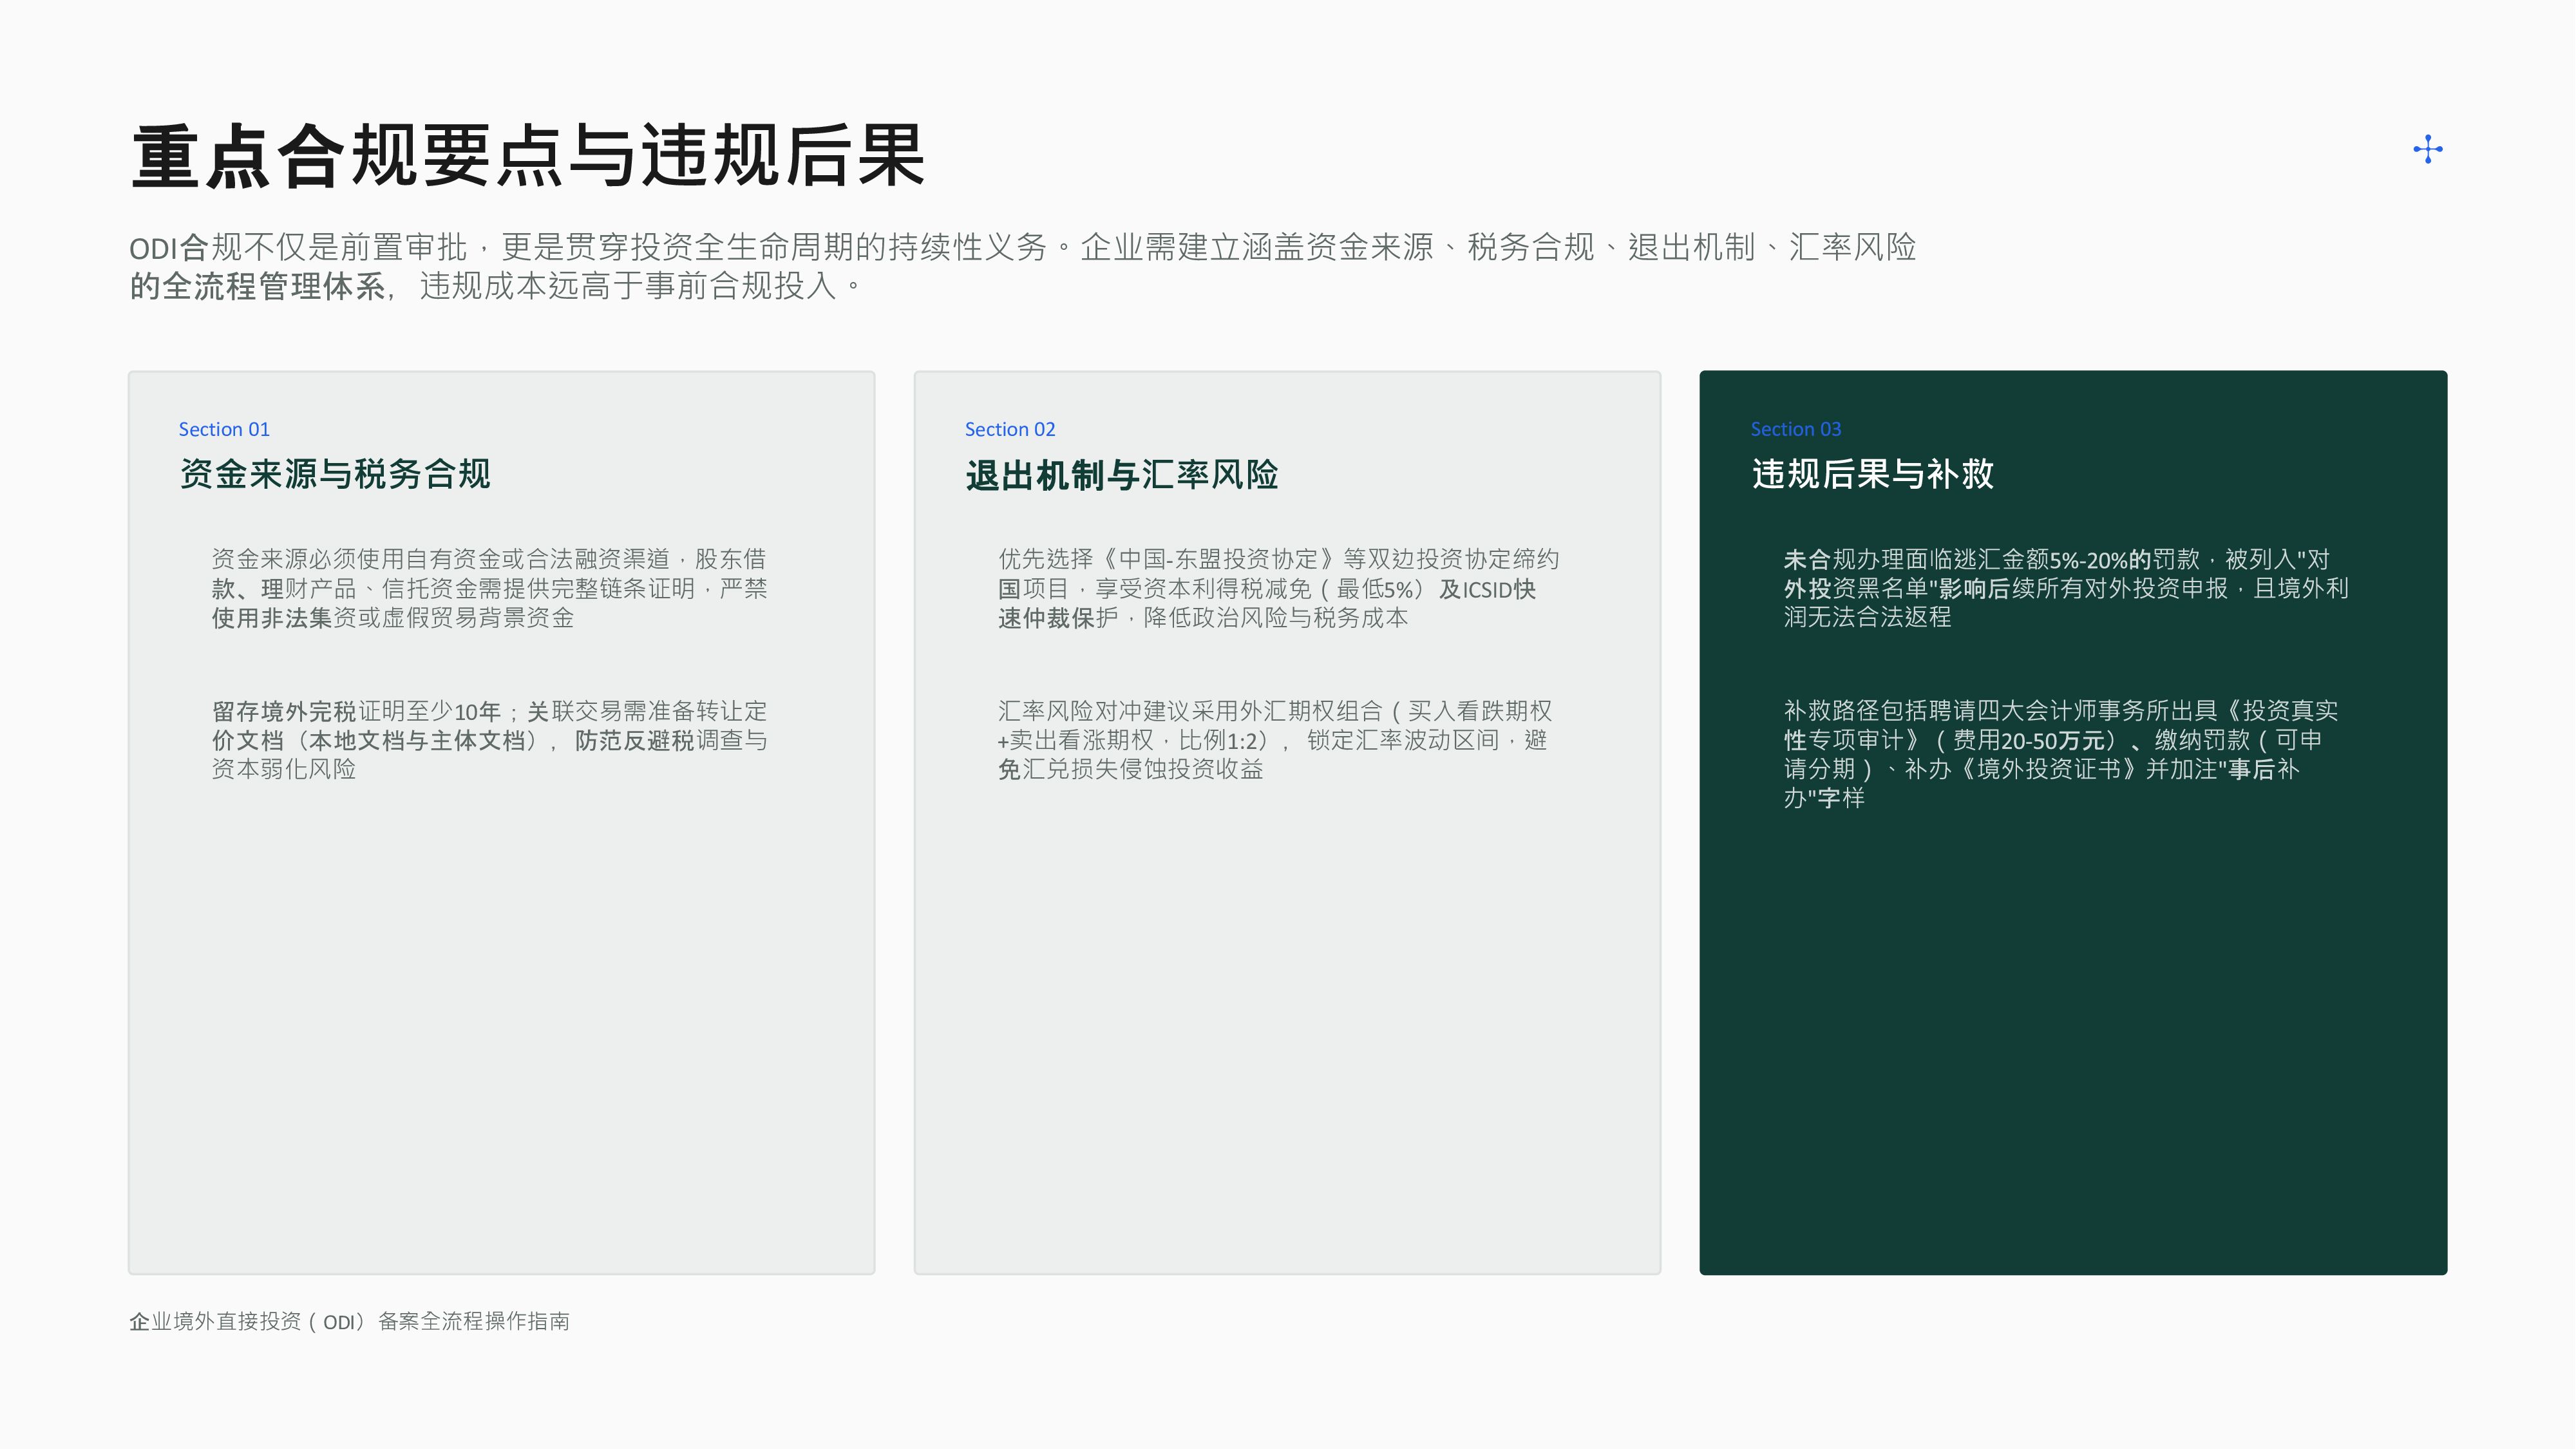Screen dimensions: 2576x1449
Task: Click the Section 03 label
Action: (x=1796, y=429)
